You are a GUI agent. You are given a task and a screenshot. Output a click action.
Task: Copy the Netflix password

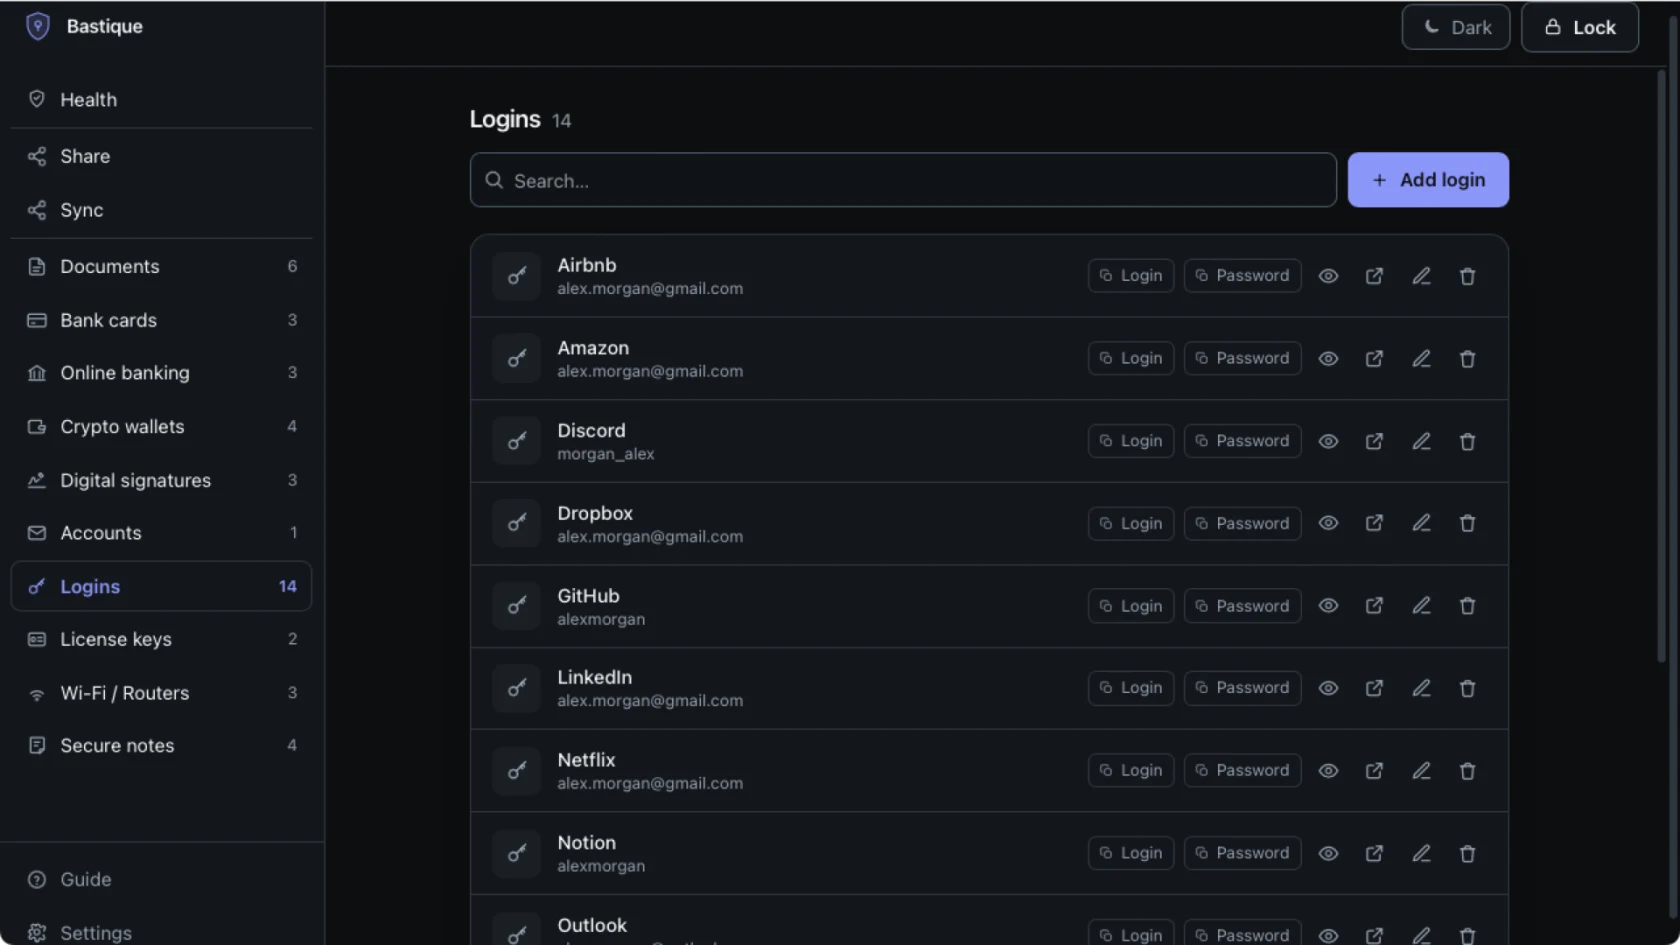[1242, 771]
